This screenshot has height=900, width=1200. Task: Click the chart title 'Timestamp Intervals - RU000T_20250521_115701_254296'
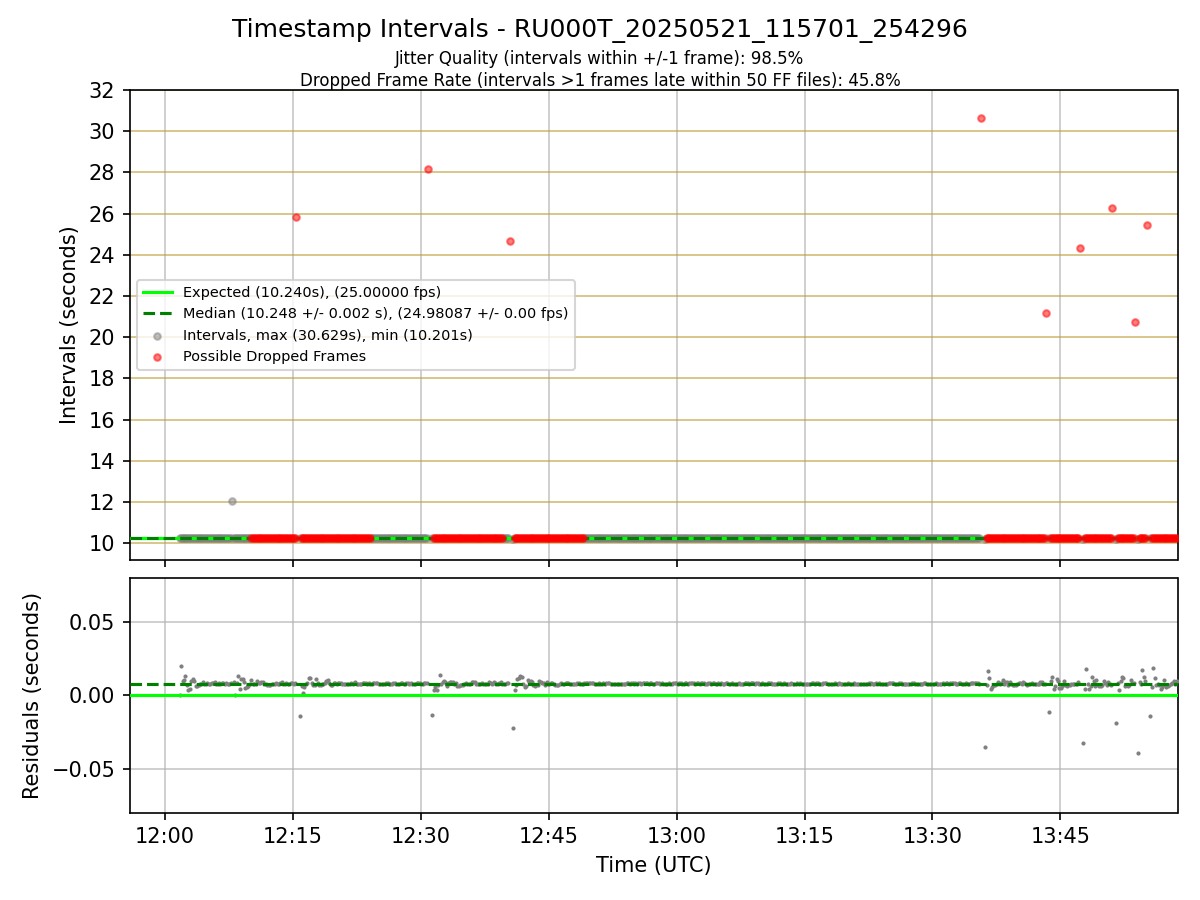coord(599,29)
